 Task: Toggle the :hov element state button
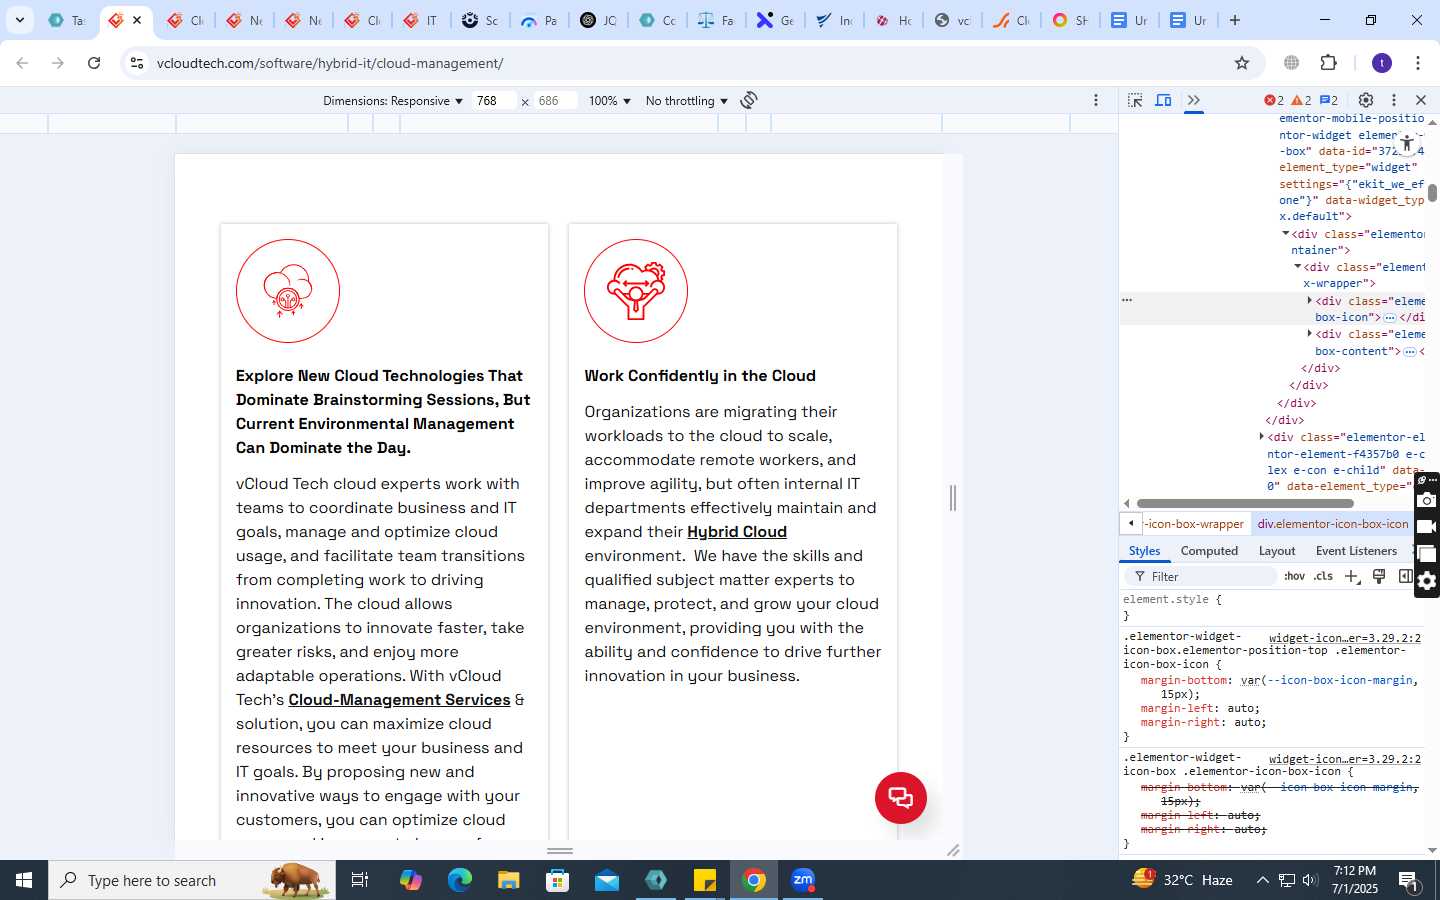tap(1295, 576)
